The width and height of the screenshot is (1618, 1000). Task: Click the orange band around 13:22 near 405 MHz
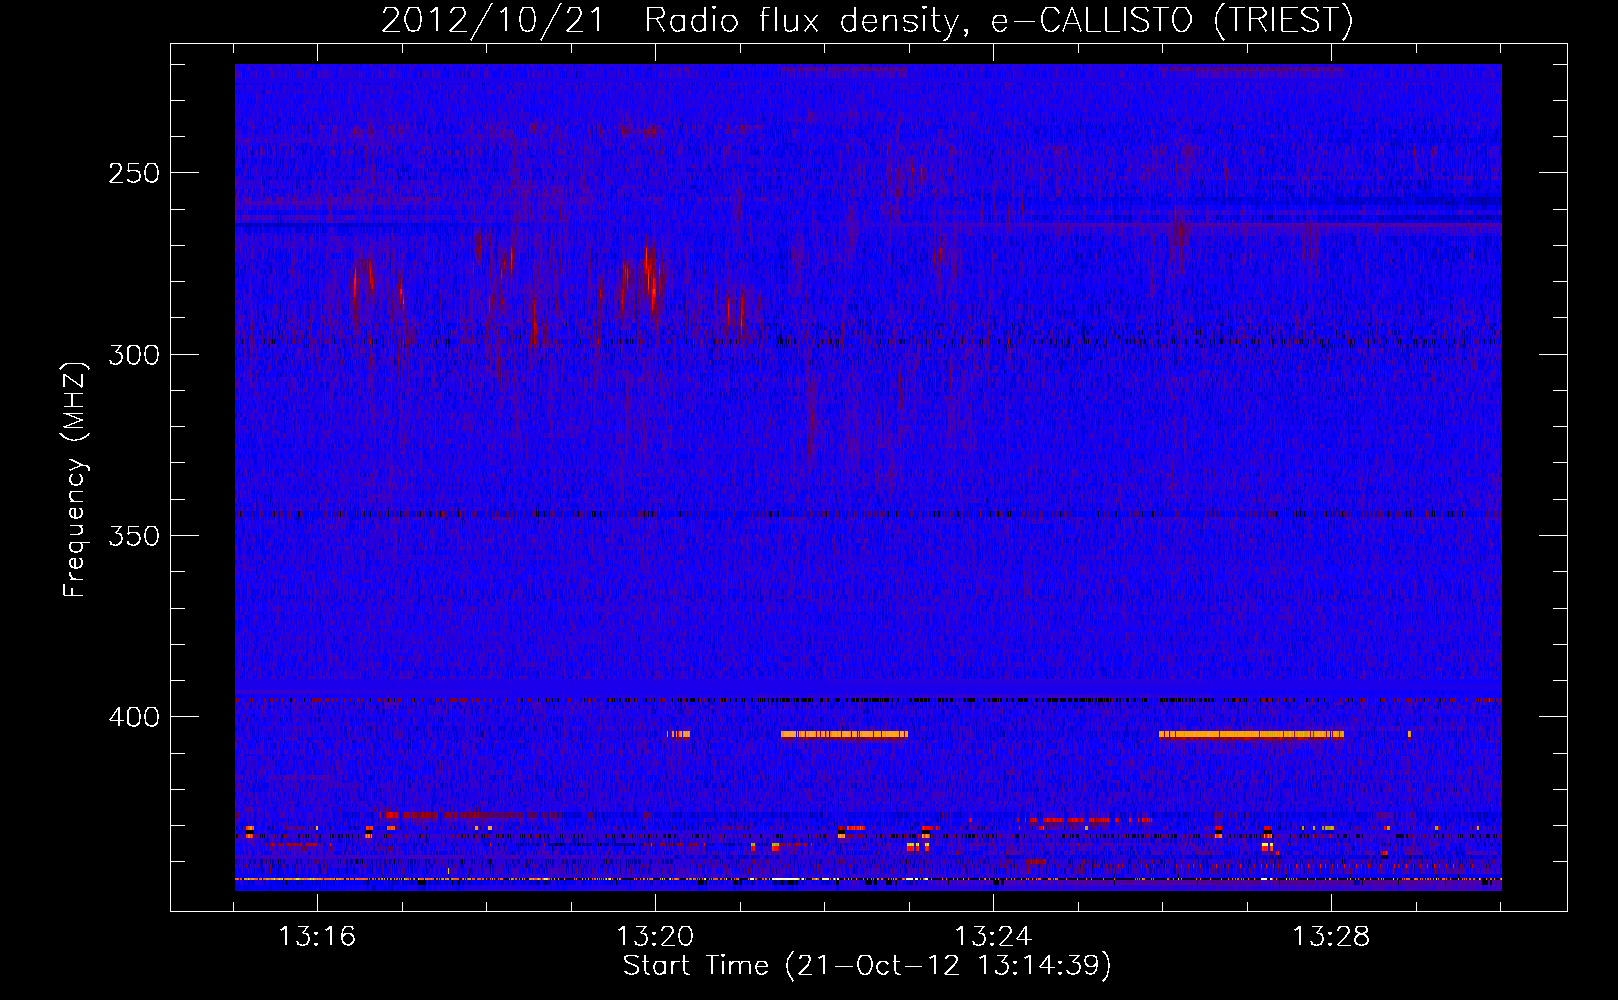pos(844,734)
